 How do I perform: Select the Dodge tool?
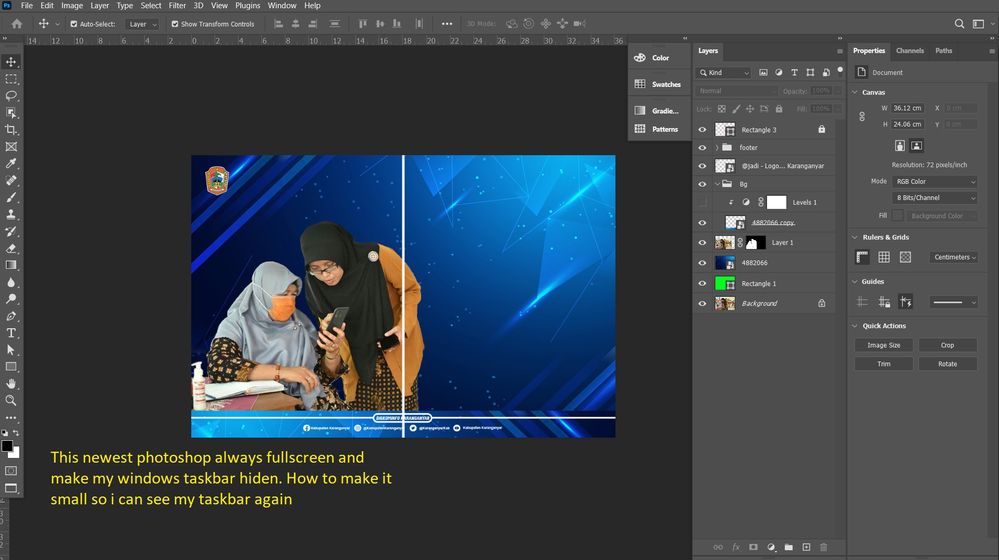point(11,299)
